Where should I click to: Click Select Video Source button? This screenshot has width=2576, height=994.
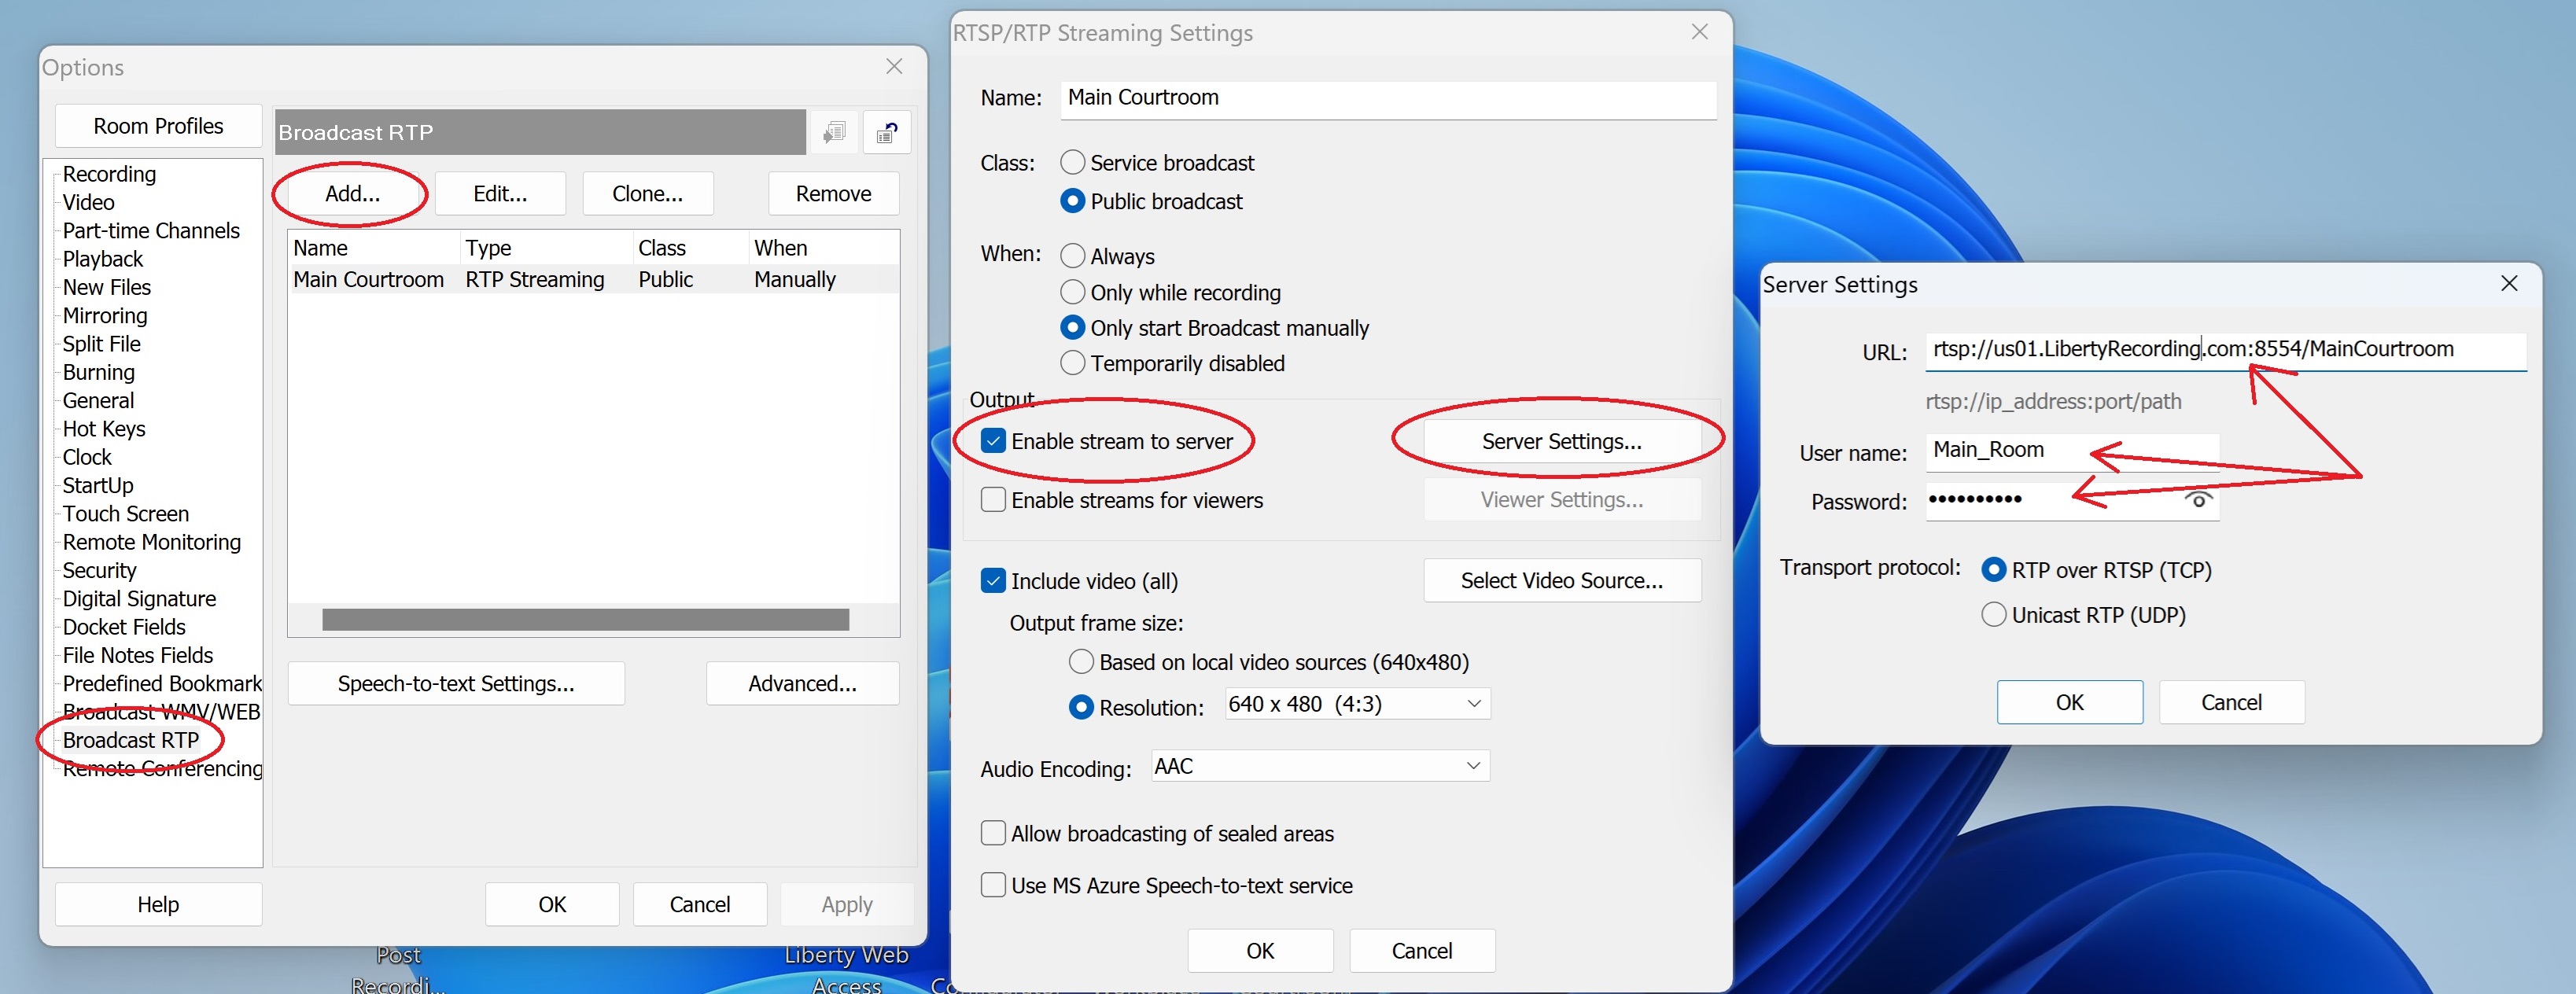1562,578
